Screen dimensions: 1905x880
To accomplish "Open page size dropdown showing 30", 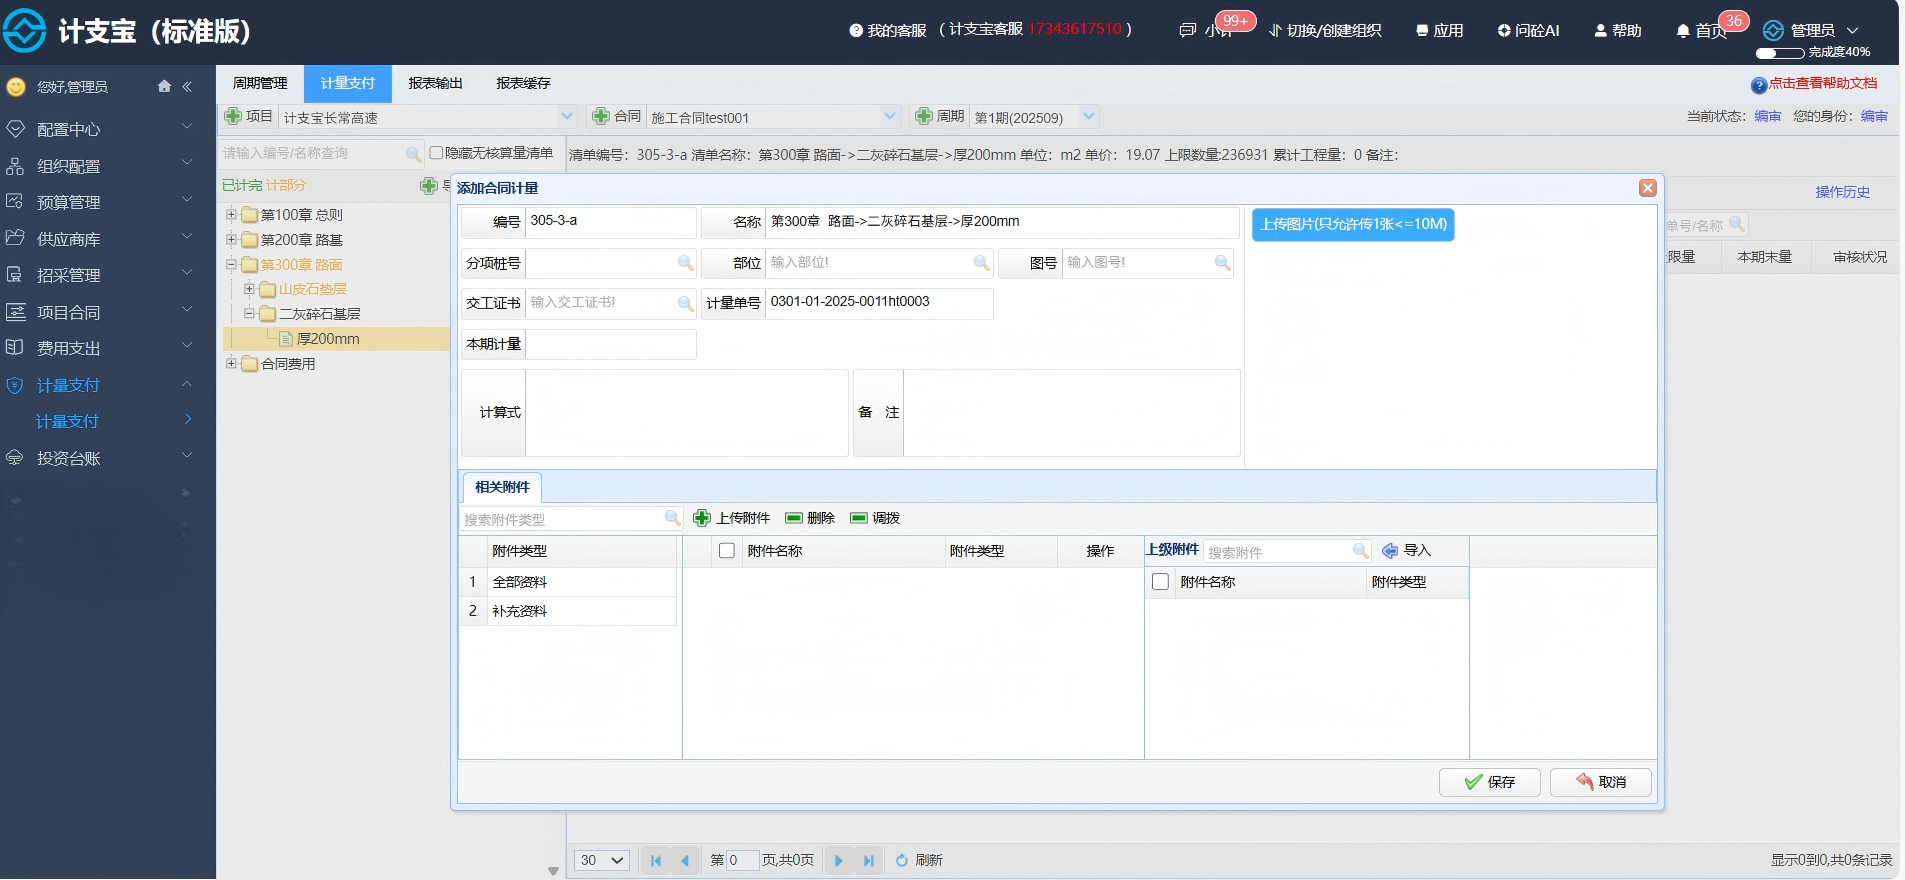I will pos(602,860).
